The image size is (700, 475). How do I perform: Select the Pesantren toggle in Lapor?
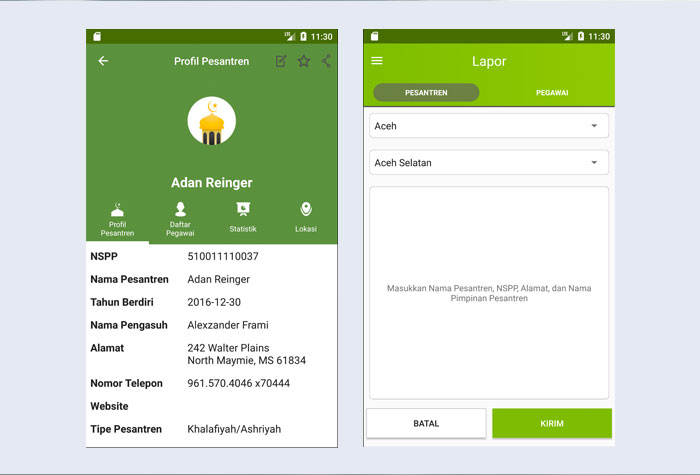pyautogui.click(x=426, y=92)
